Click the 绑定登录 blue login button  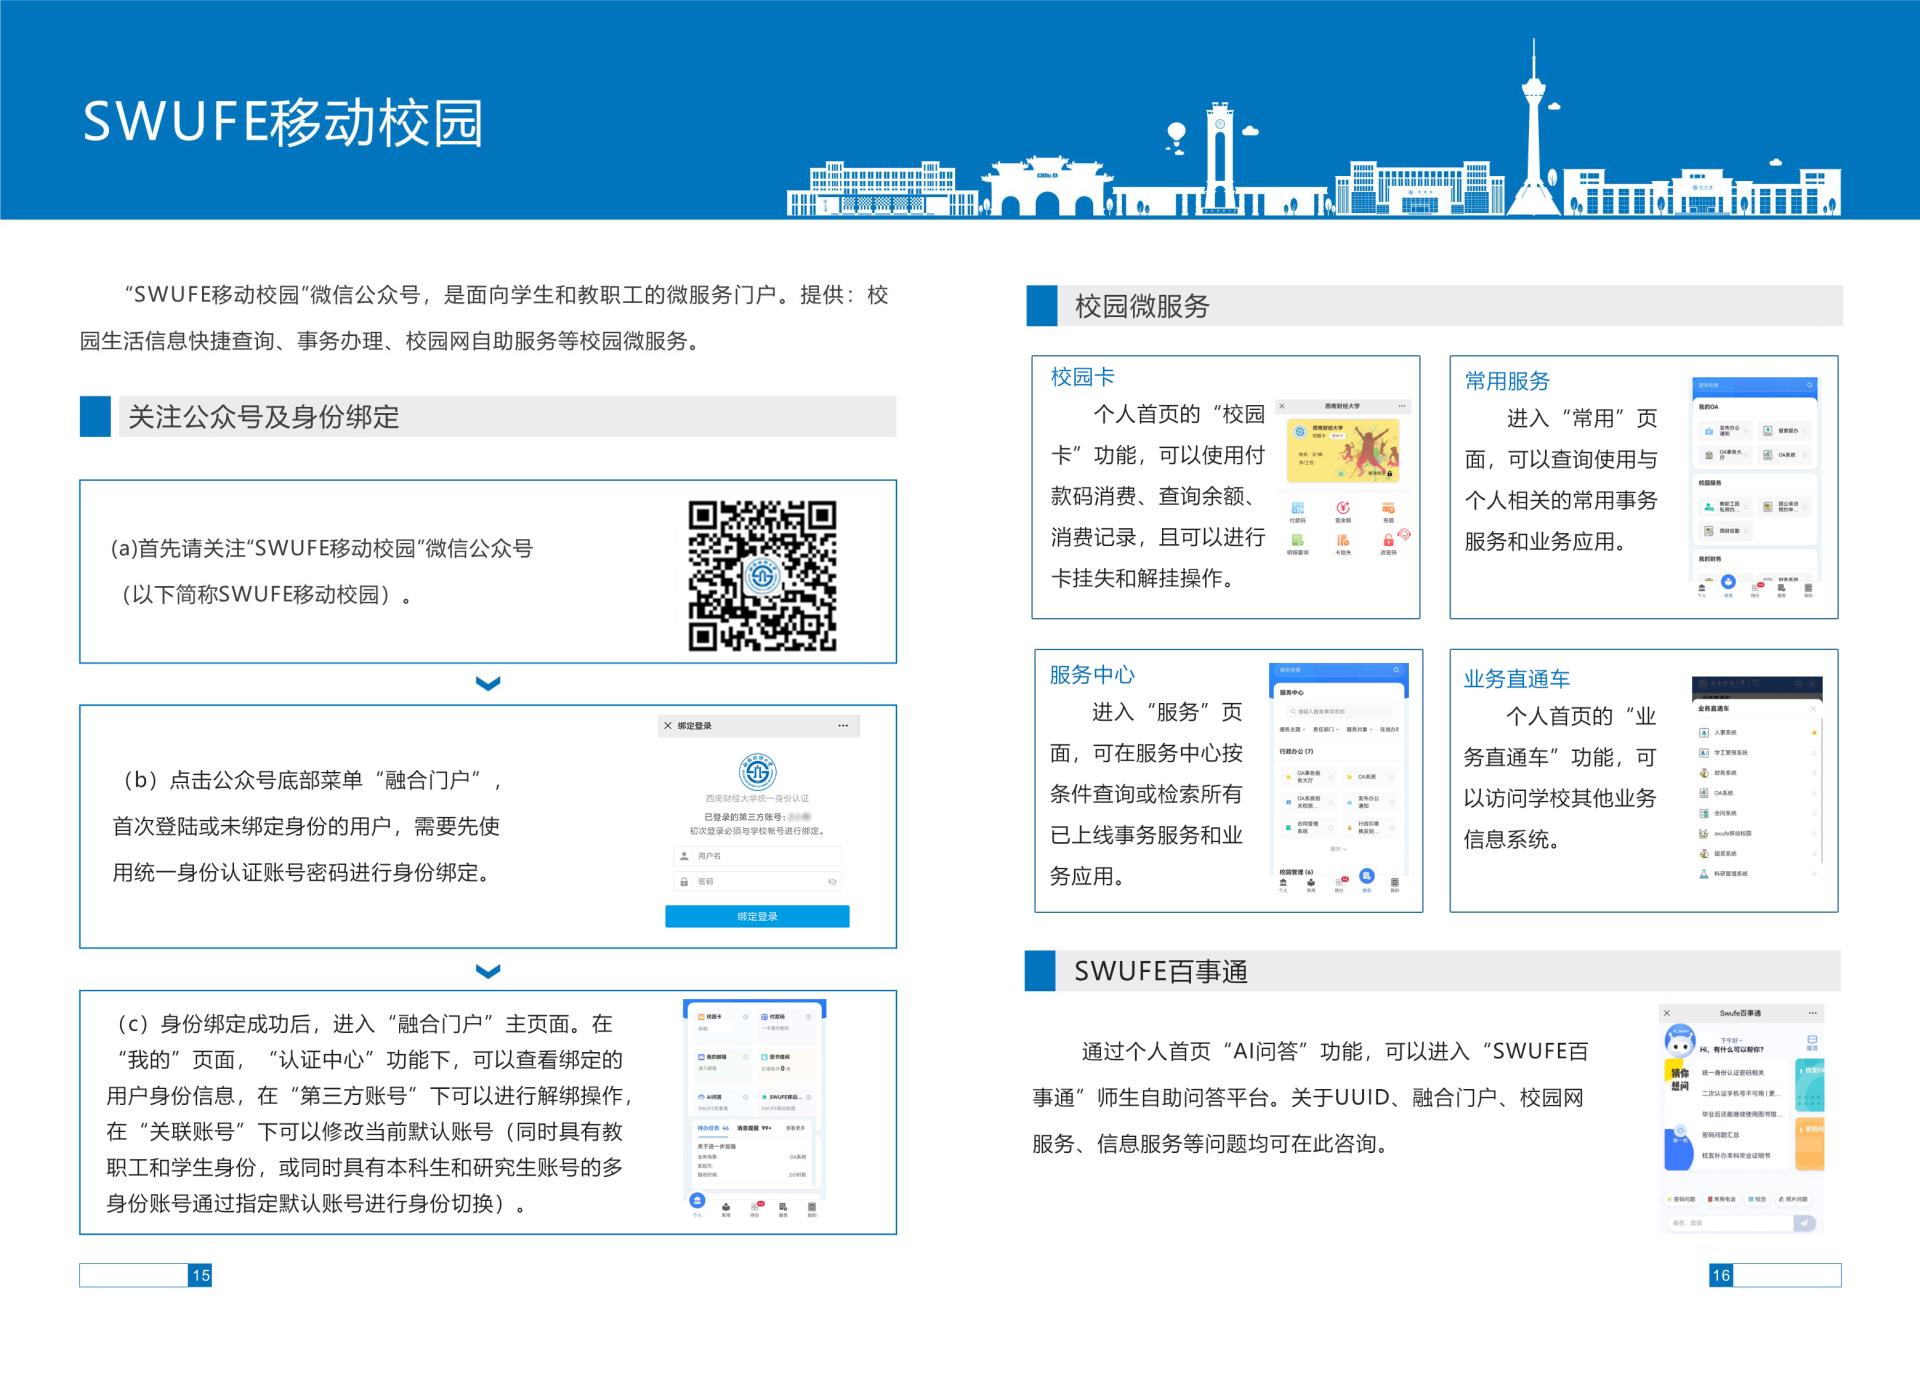[757, 916]
